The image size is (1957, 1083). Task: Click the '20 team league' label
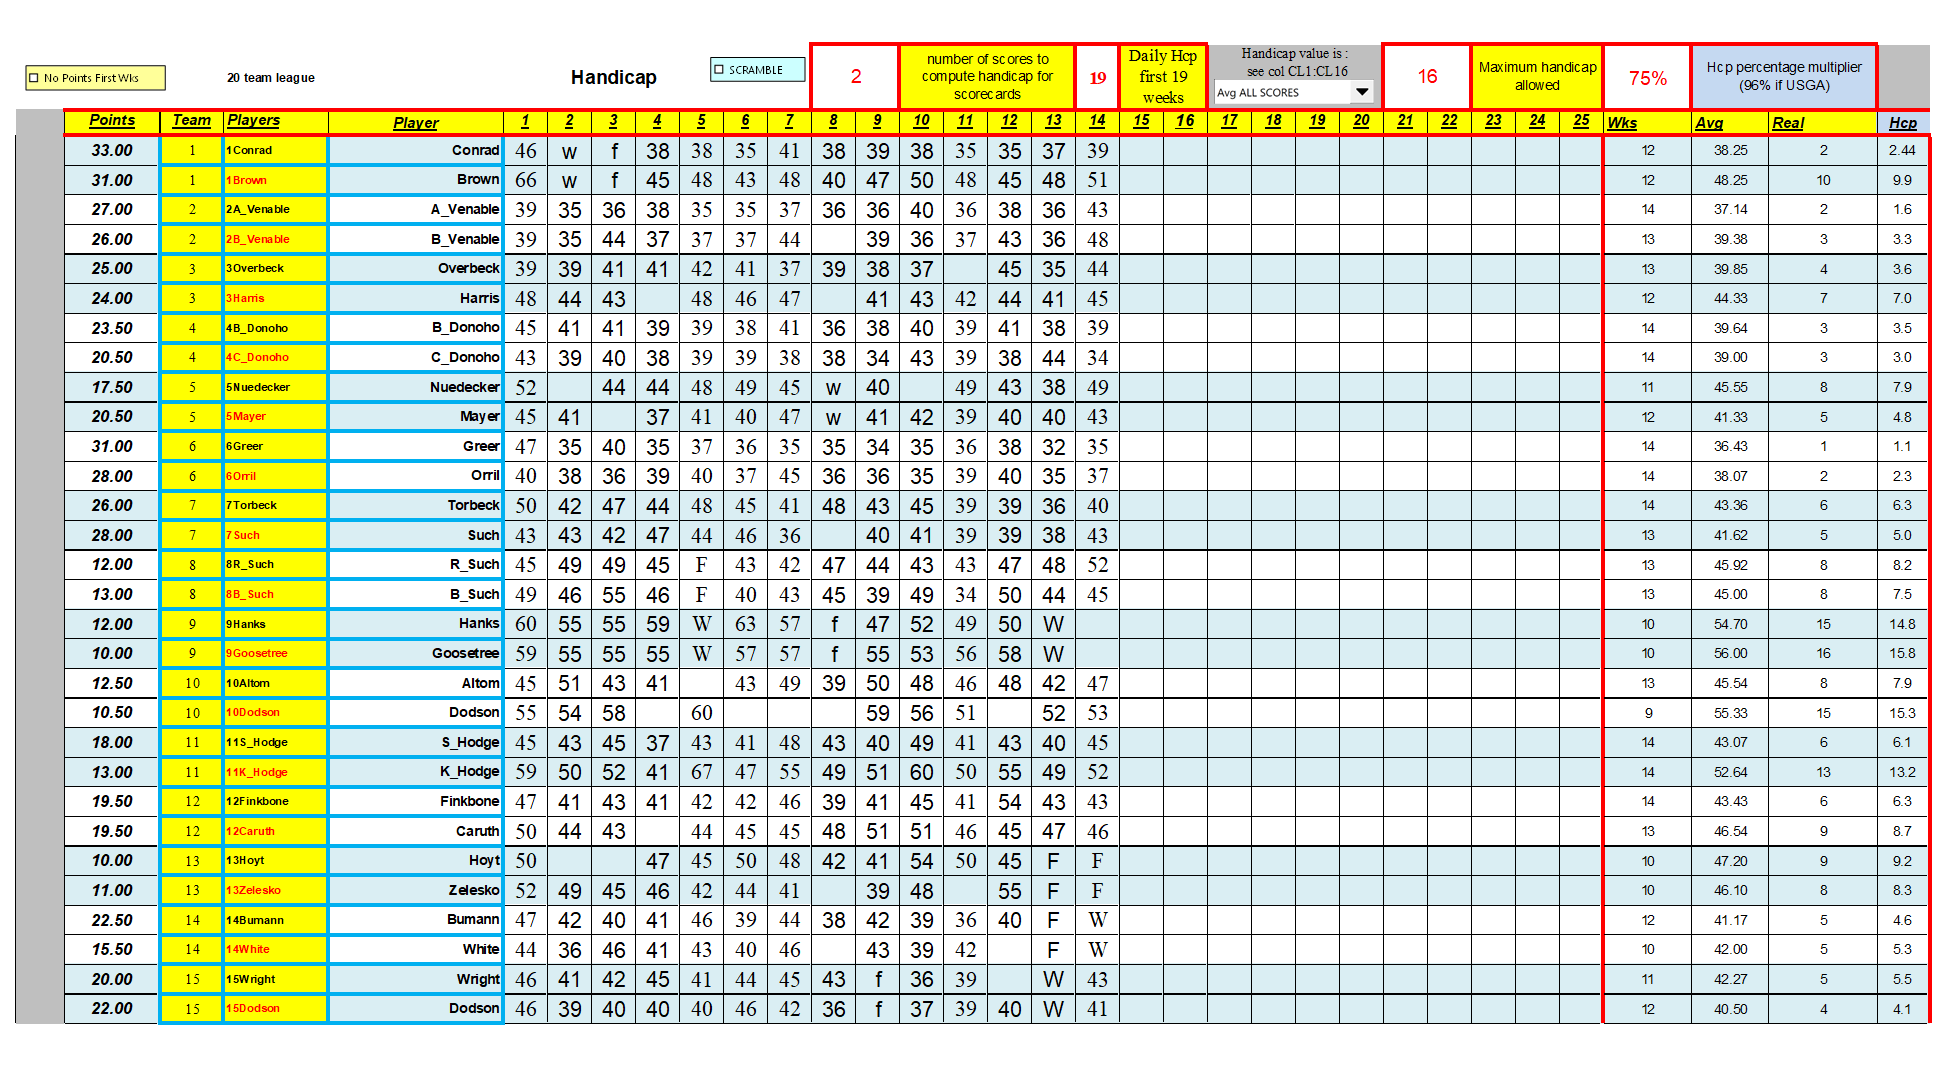point(271,78)
